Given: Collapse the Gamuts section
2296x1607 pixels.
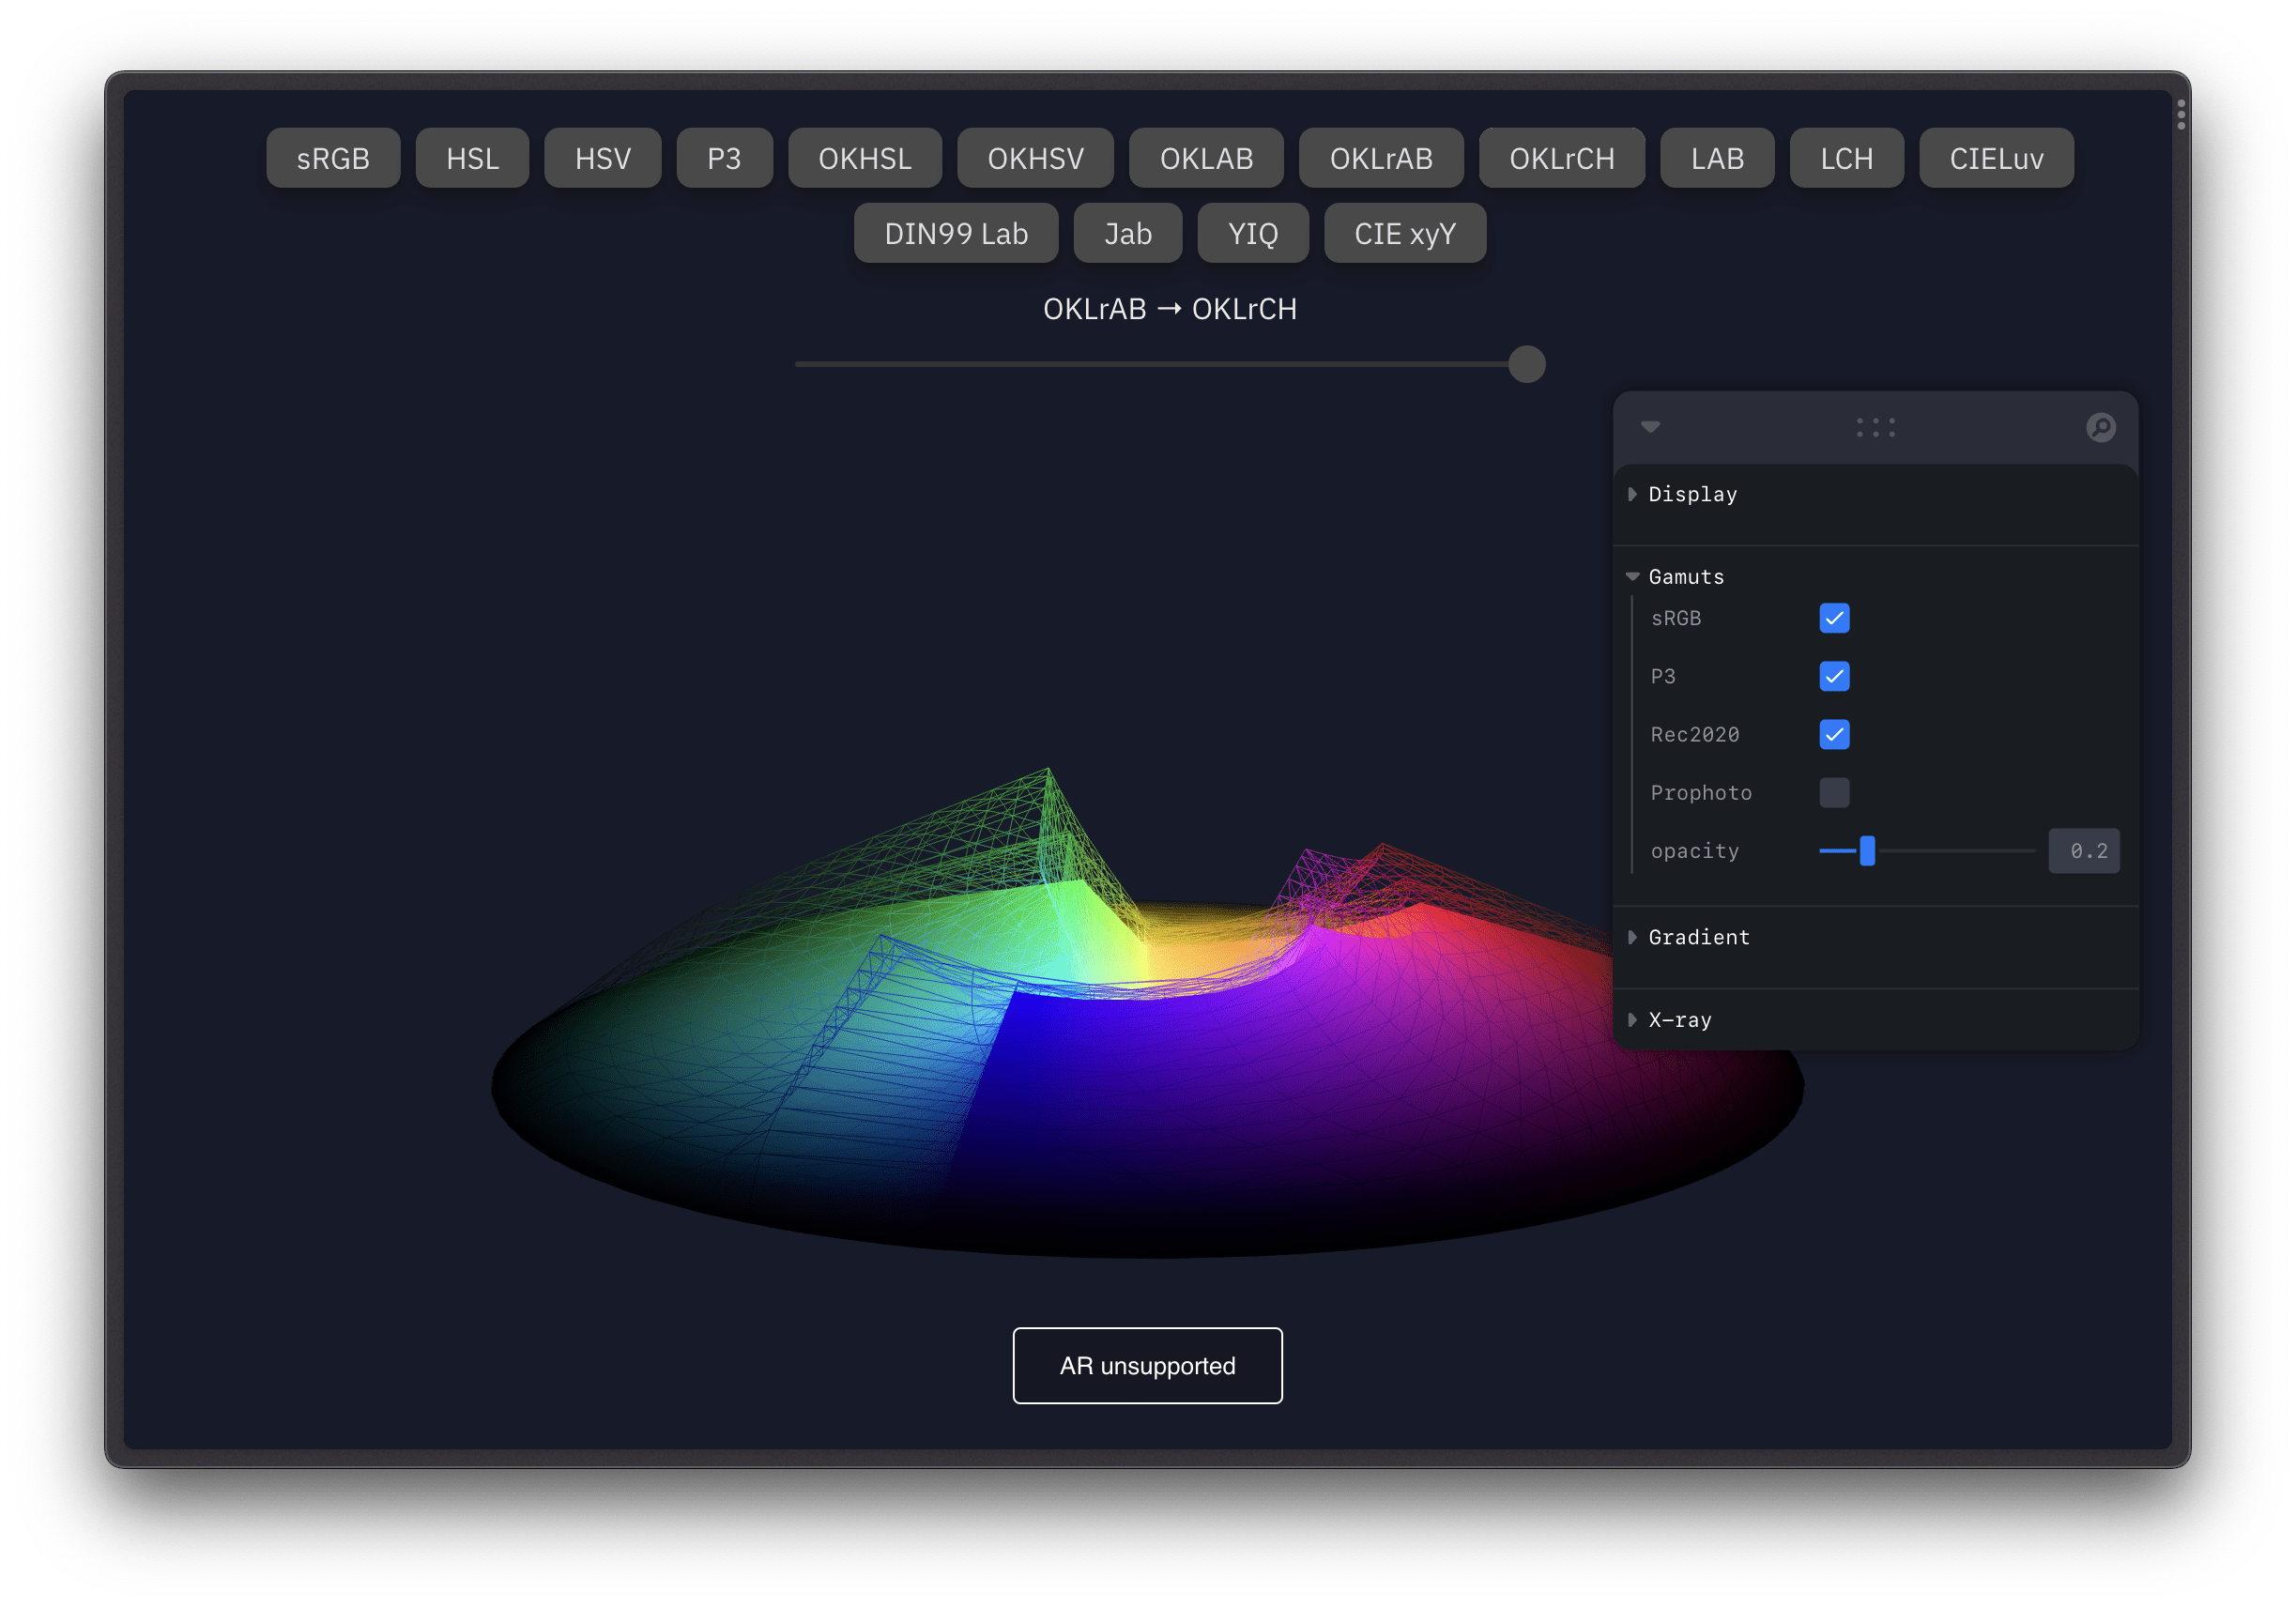Looking at the screenshot, I should point(1686,577).
